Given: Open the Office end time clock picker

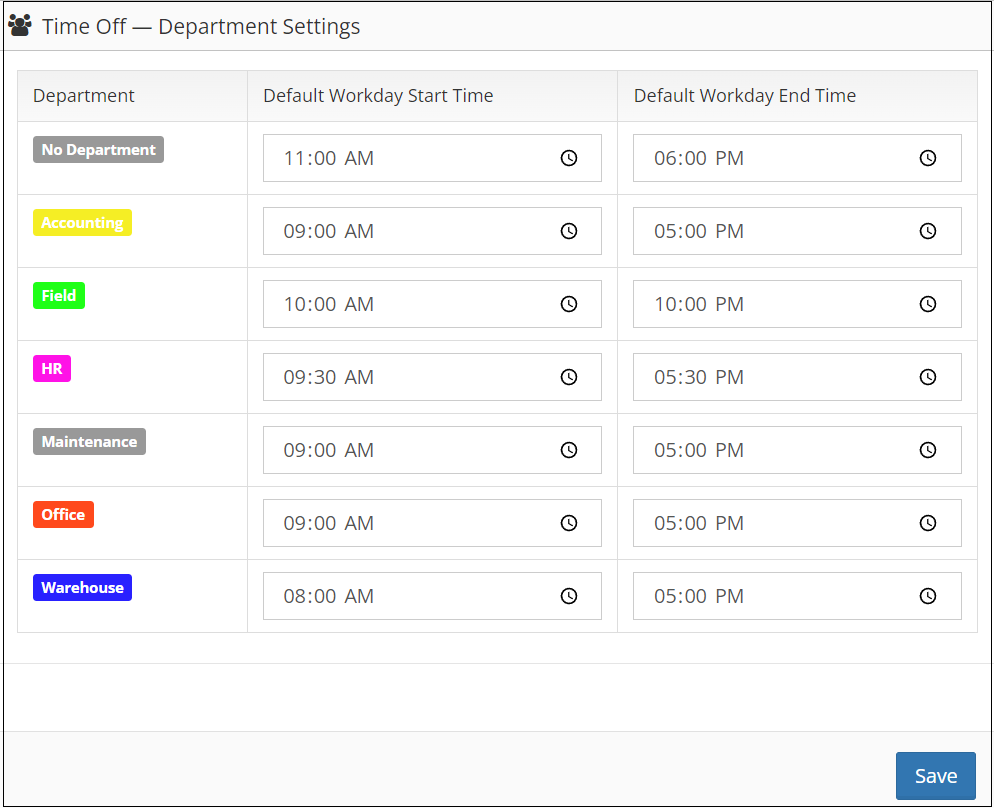Looking at the screenshot, I should tap(927, 523).
